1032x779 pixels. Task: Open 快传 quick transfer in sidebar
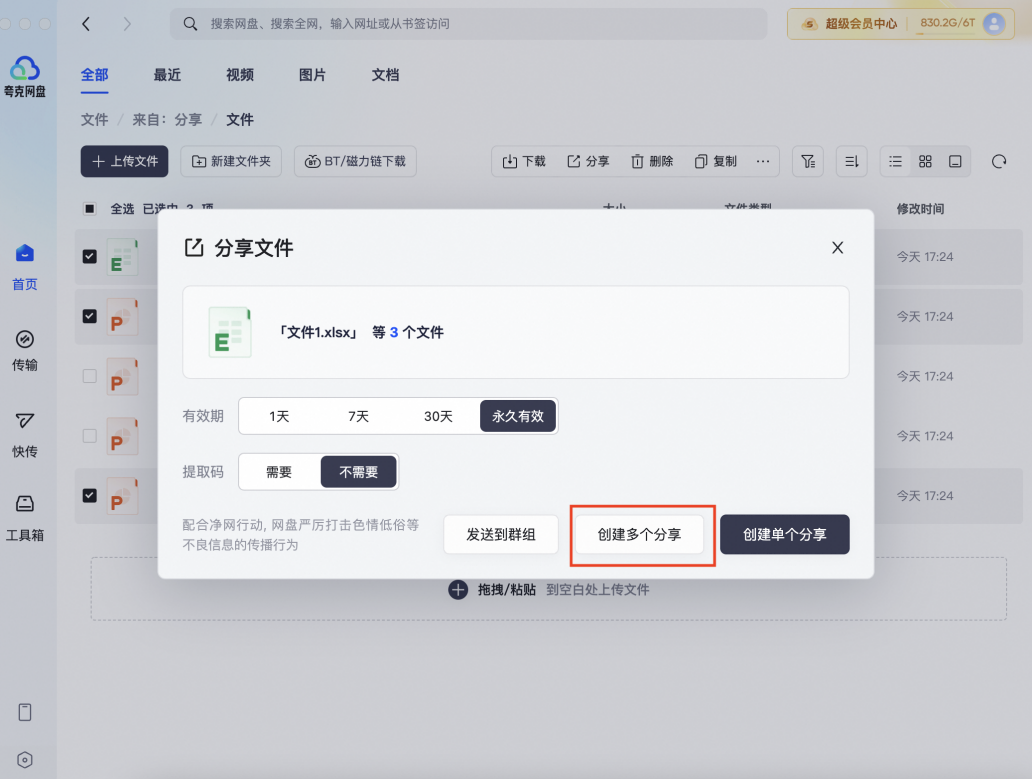25,421
